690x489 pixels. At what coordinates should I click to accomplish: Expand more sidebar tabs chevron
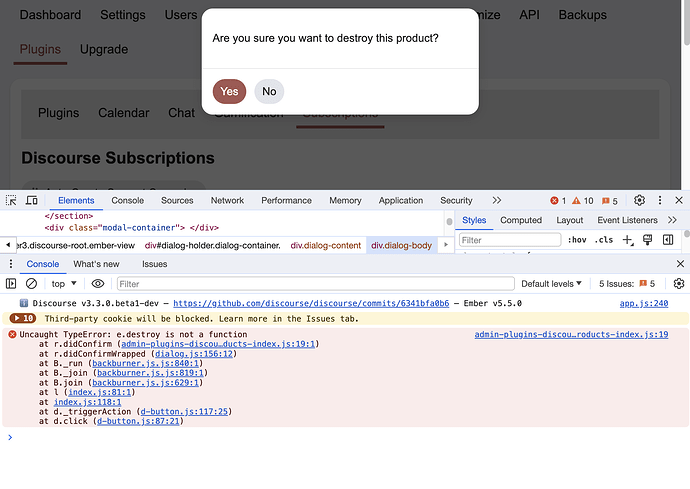coord(672,220)
